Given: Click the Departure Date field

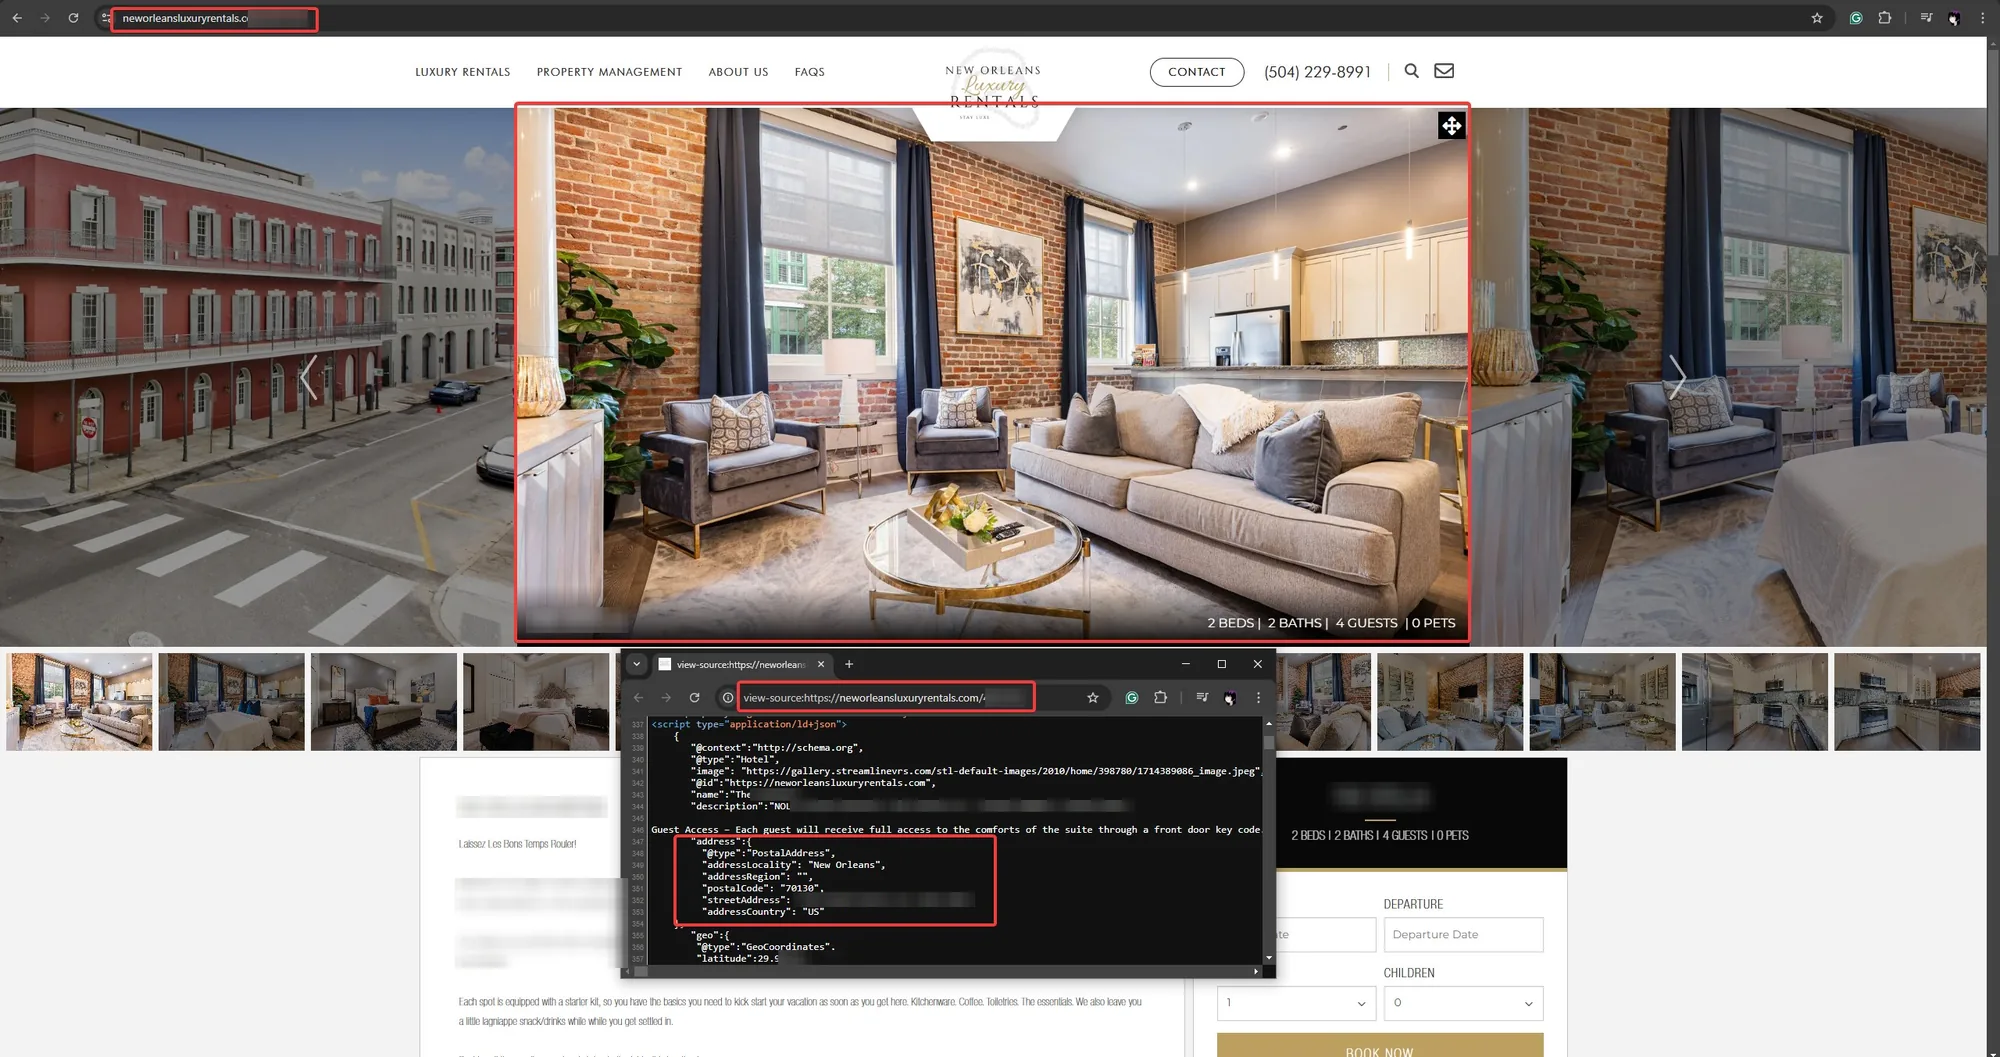Looking at the screenshot, I should click(x=1463, y=934).
